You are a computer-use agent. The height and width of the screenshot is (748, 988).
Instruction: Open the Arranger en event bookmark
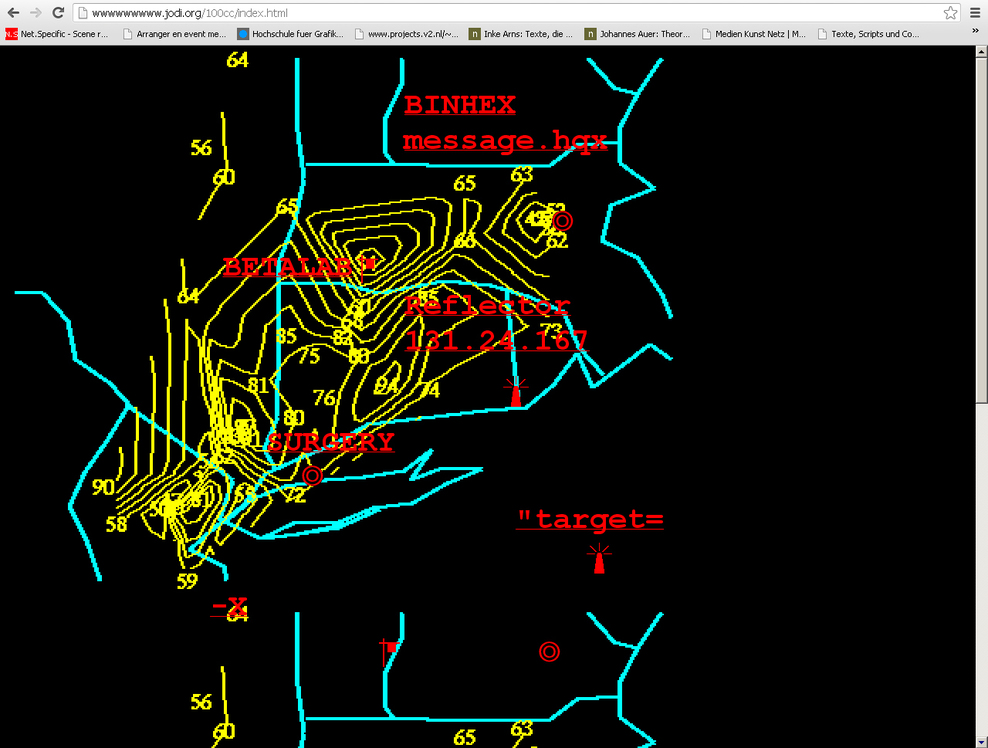click(x=175, y=34)
